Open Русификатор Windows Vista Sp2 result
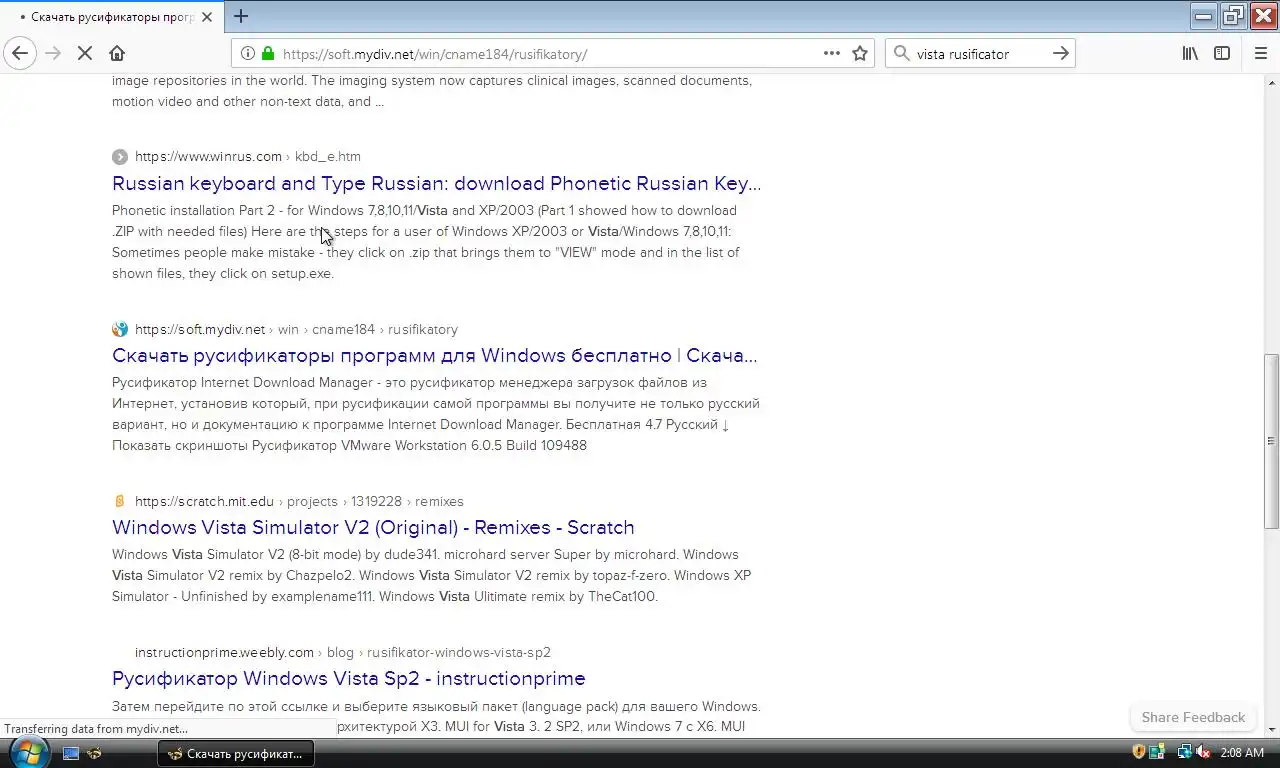The image size is (1280, 768). pos(348,678)
